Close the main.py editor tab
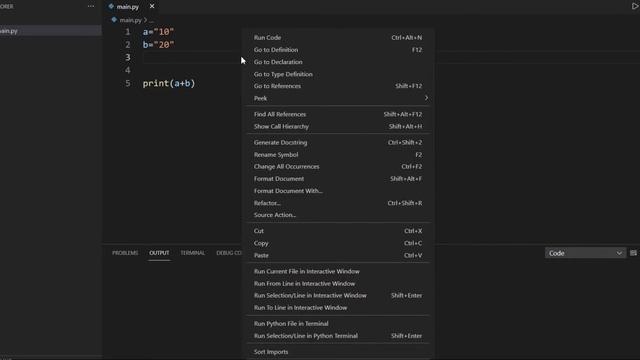The image size is (640, 360). [x=152, y=6]
